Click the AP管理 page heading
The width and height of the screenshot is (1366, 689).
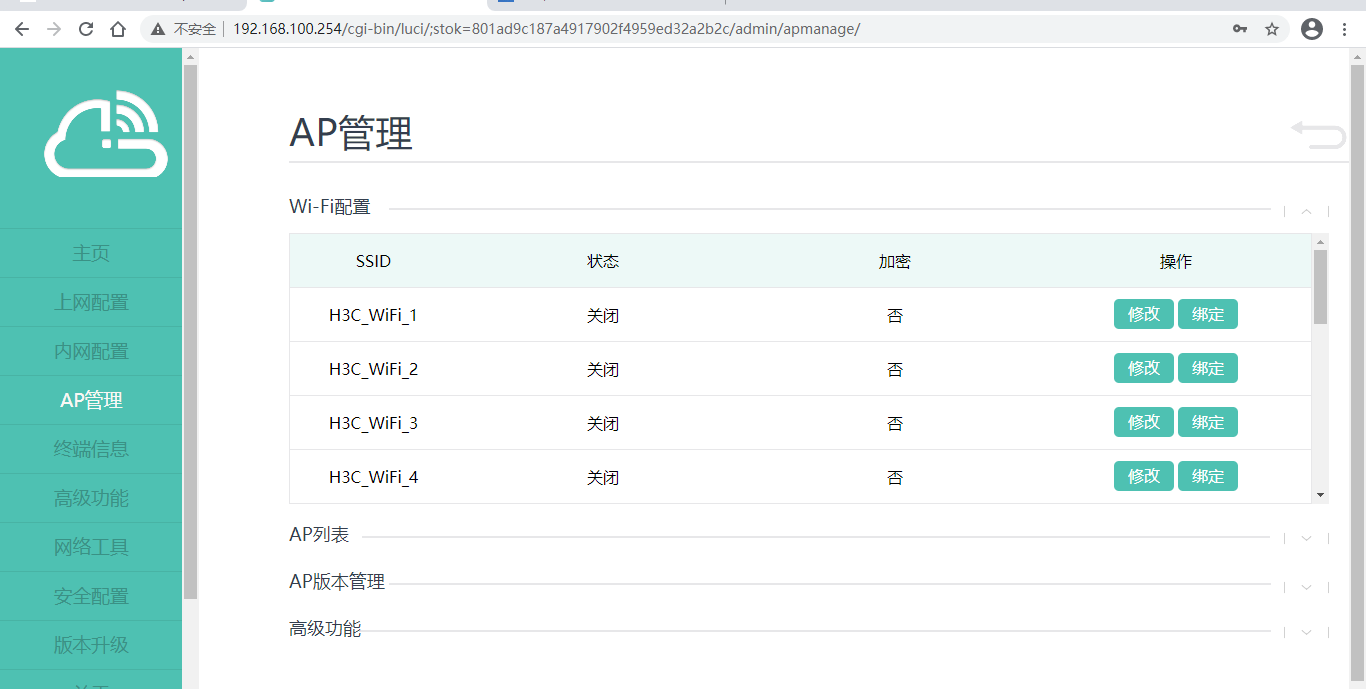pyautogui.click(x=351, y=132)
